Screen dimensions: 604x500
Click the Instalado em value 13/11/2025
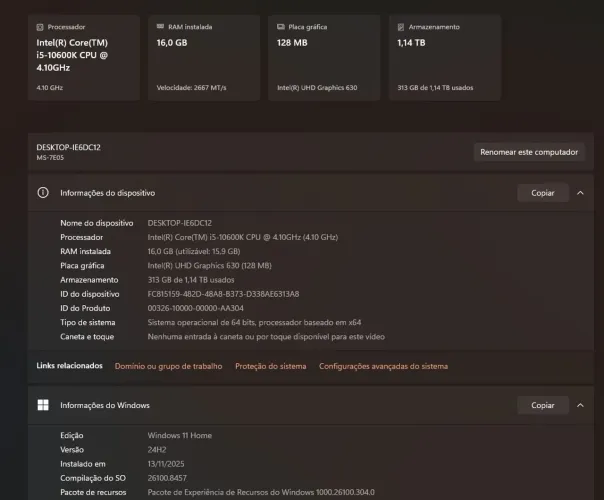pos(166,464)
